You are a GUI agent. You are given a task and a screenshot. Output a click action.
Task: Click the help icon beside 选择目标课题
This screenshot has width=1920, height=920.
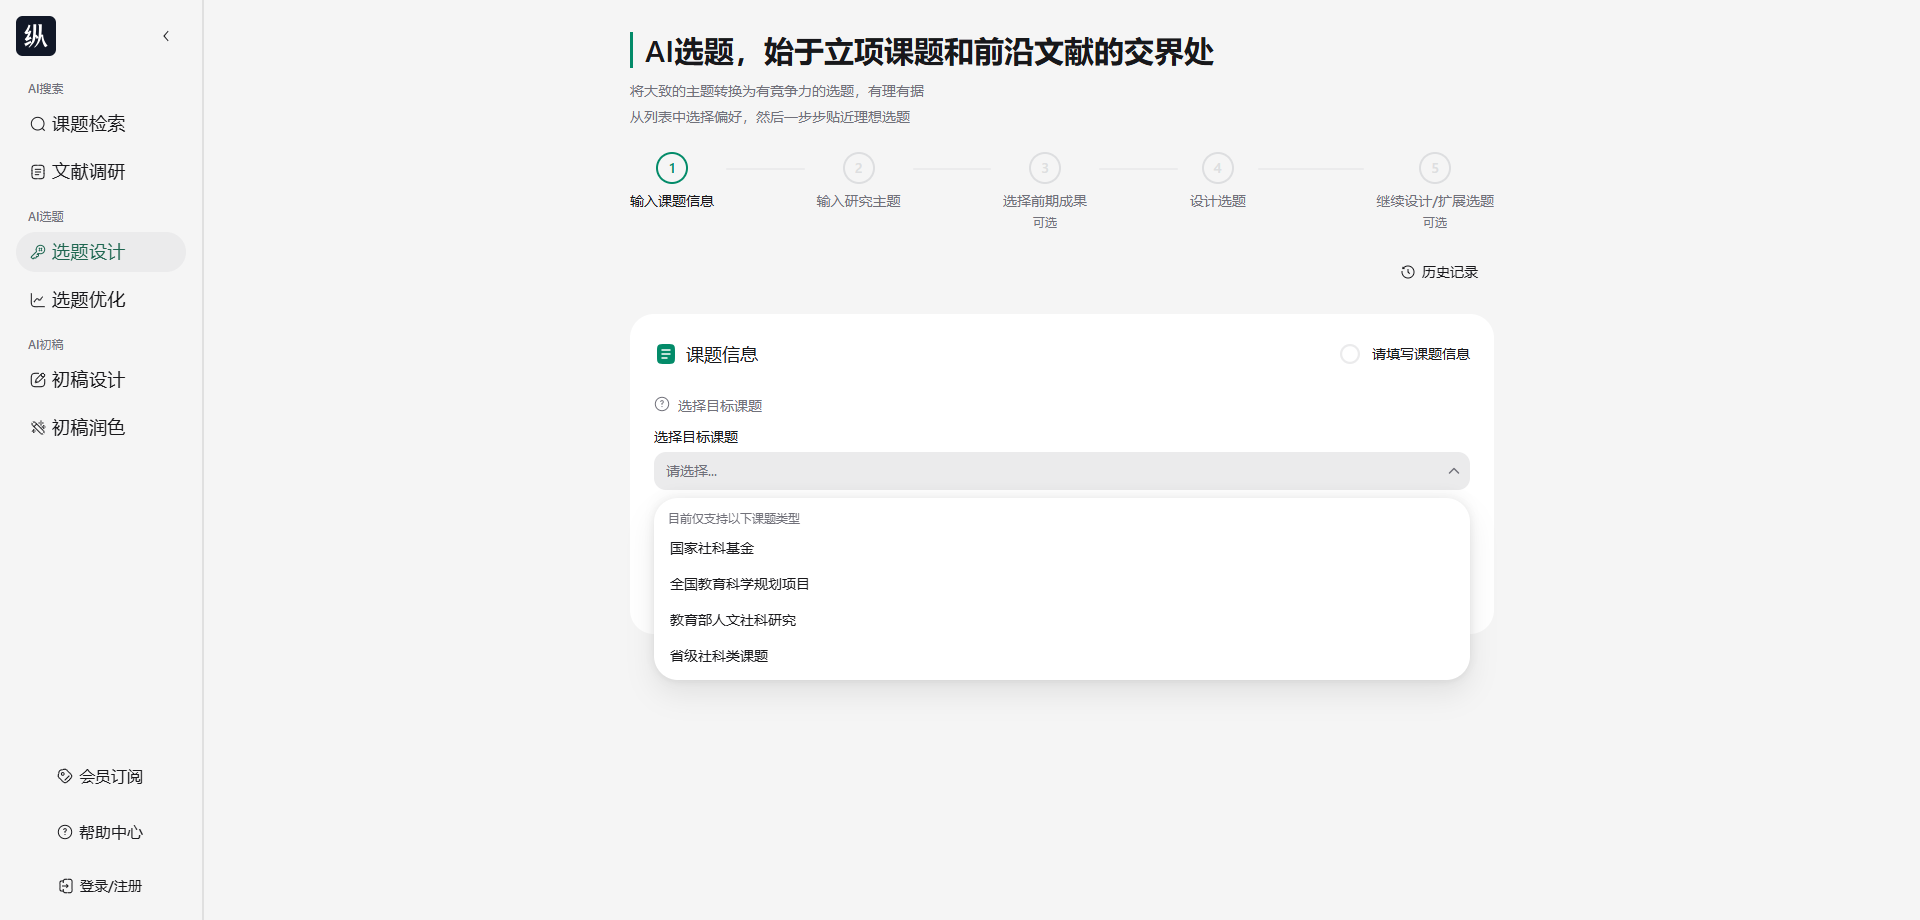pos(662,405)
